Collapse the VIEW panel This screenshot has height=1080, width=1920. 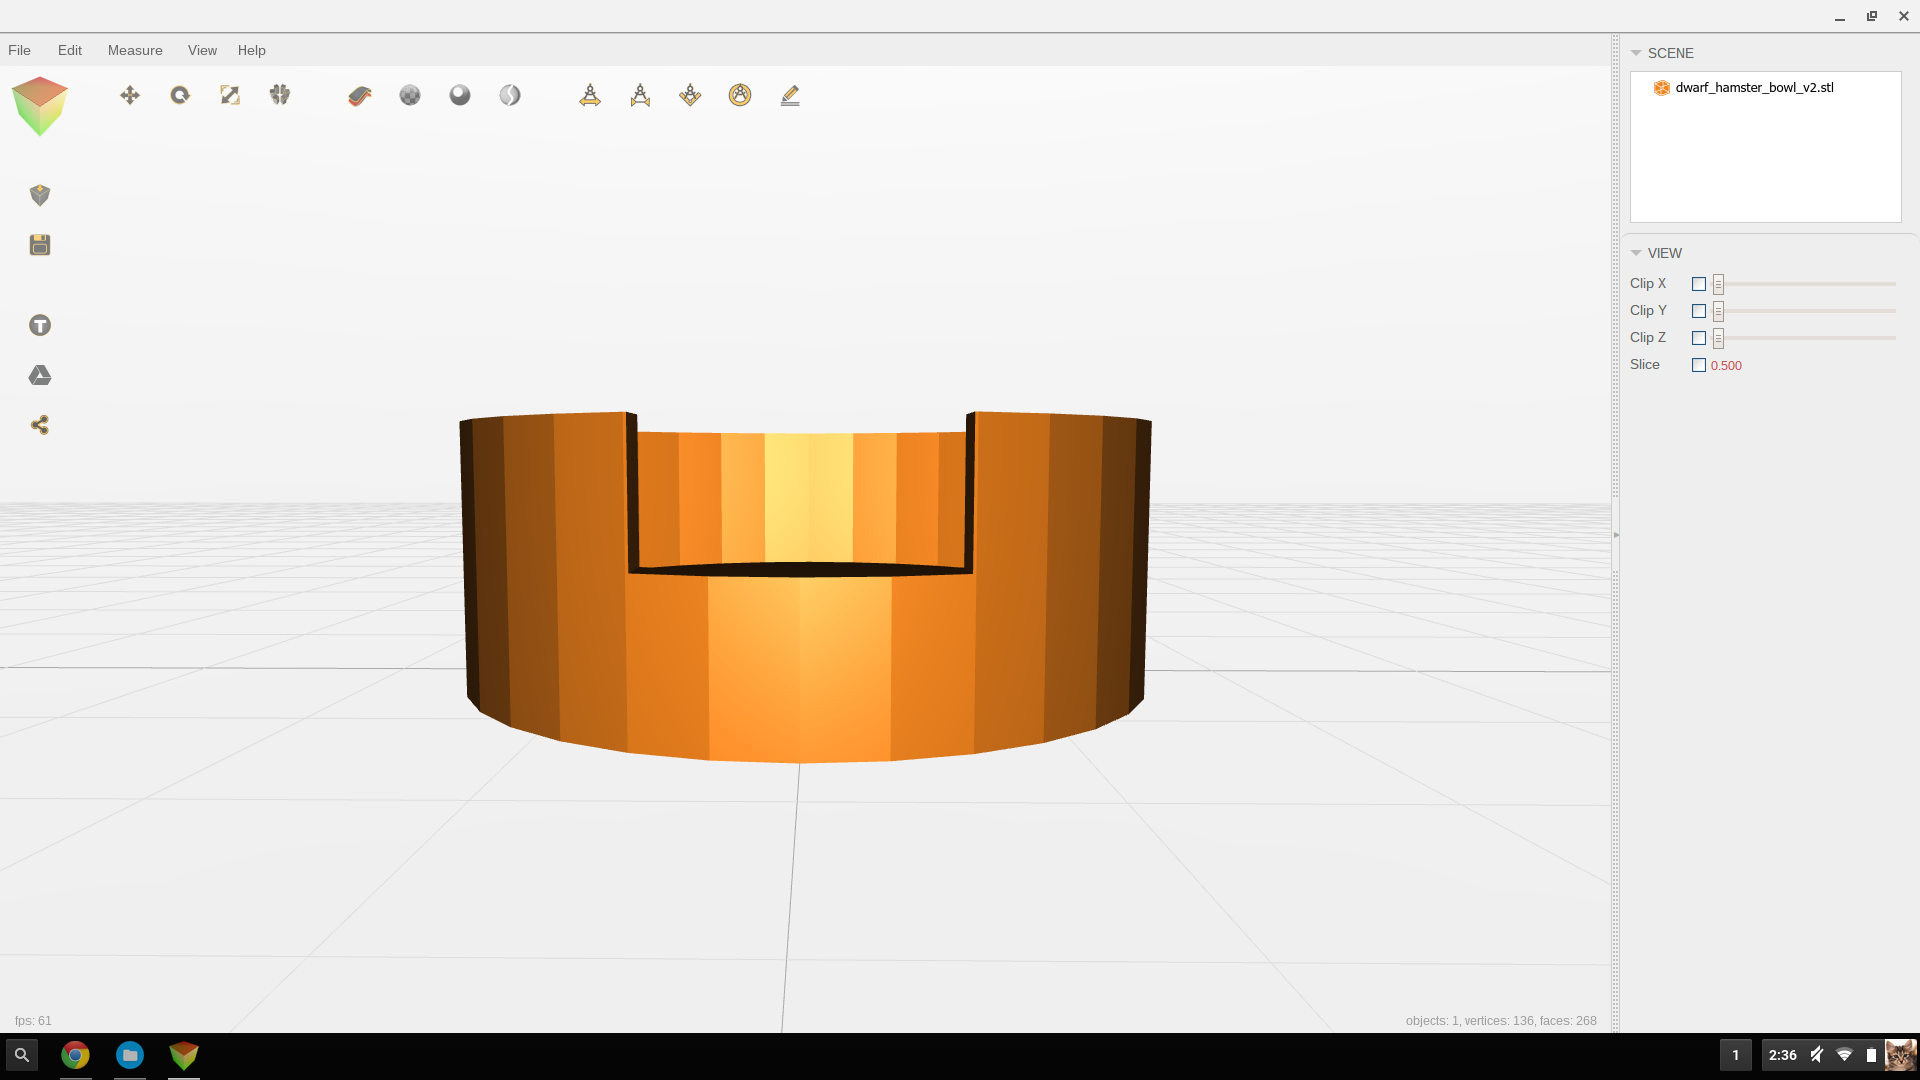coord(1636,253)
